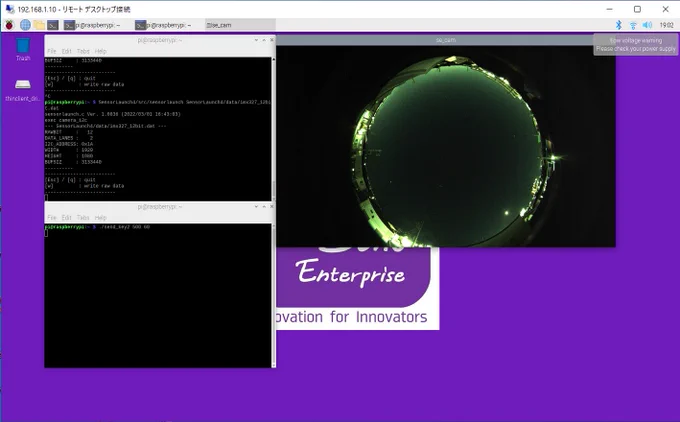This screenshot has width=680, height=422.
Task: Click the send_key2 terminal vertical scrollbar
Action: click(273, 295)
